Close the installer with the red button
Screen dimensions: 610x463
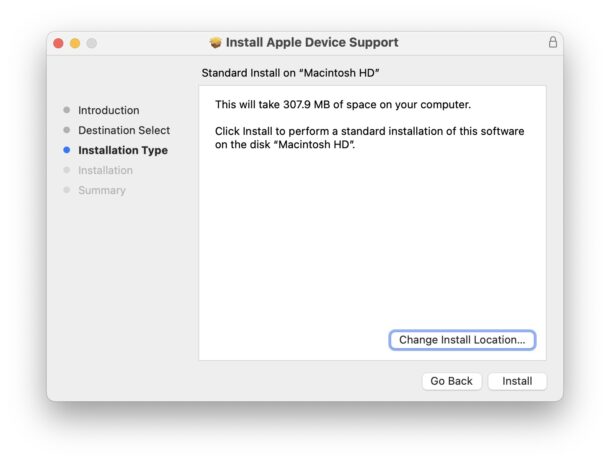point(58,43)
